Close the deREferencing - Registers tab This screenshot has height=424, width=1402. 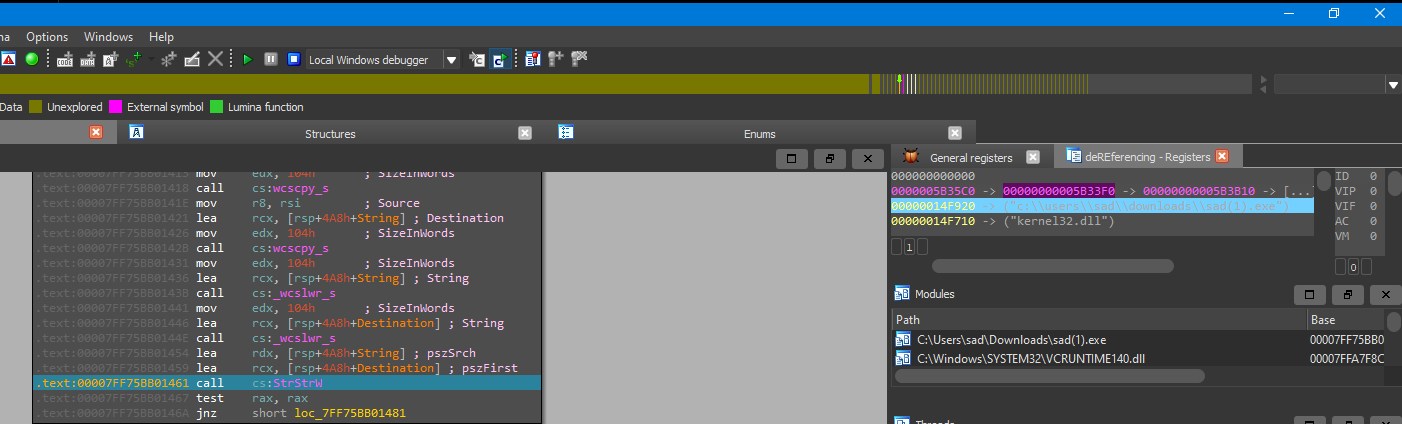1221,157
